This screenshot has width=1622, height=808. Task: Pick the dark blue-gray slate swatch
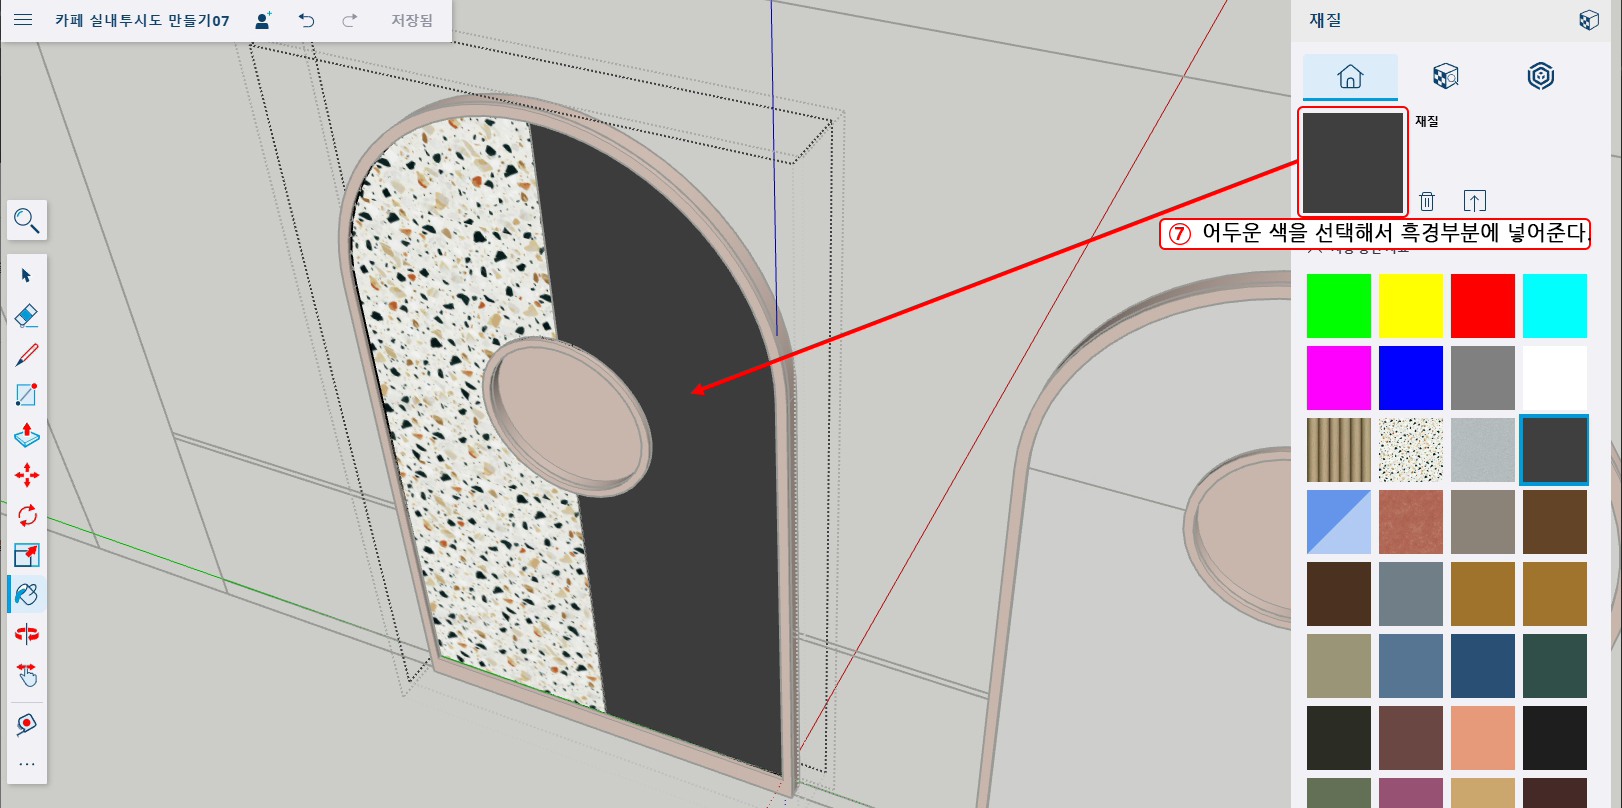1411,594
